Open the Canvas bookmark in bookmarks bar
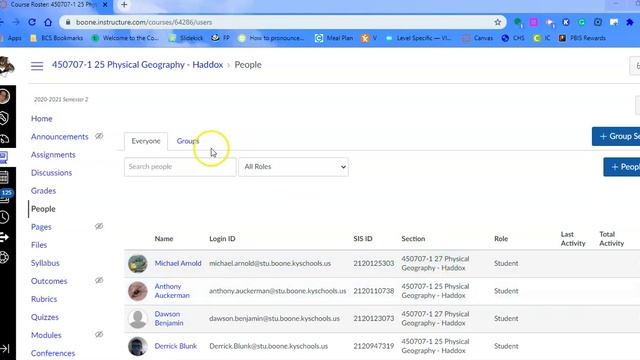The width and height of the screenshot is (640, 360). [x=478, y=38]
